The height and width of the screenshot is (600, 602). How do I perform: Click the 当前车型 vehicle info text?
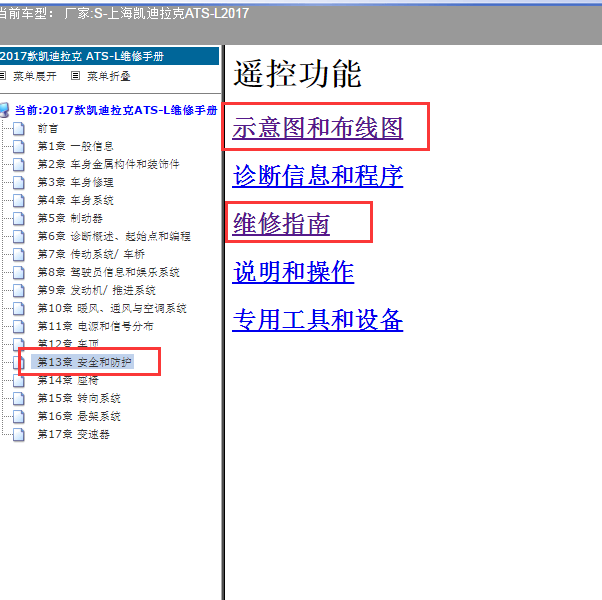tap(124, 14)
